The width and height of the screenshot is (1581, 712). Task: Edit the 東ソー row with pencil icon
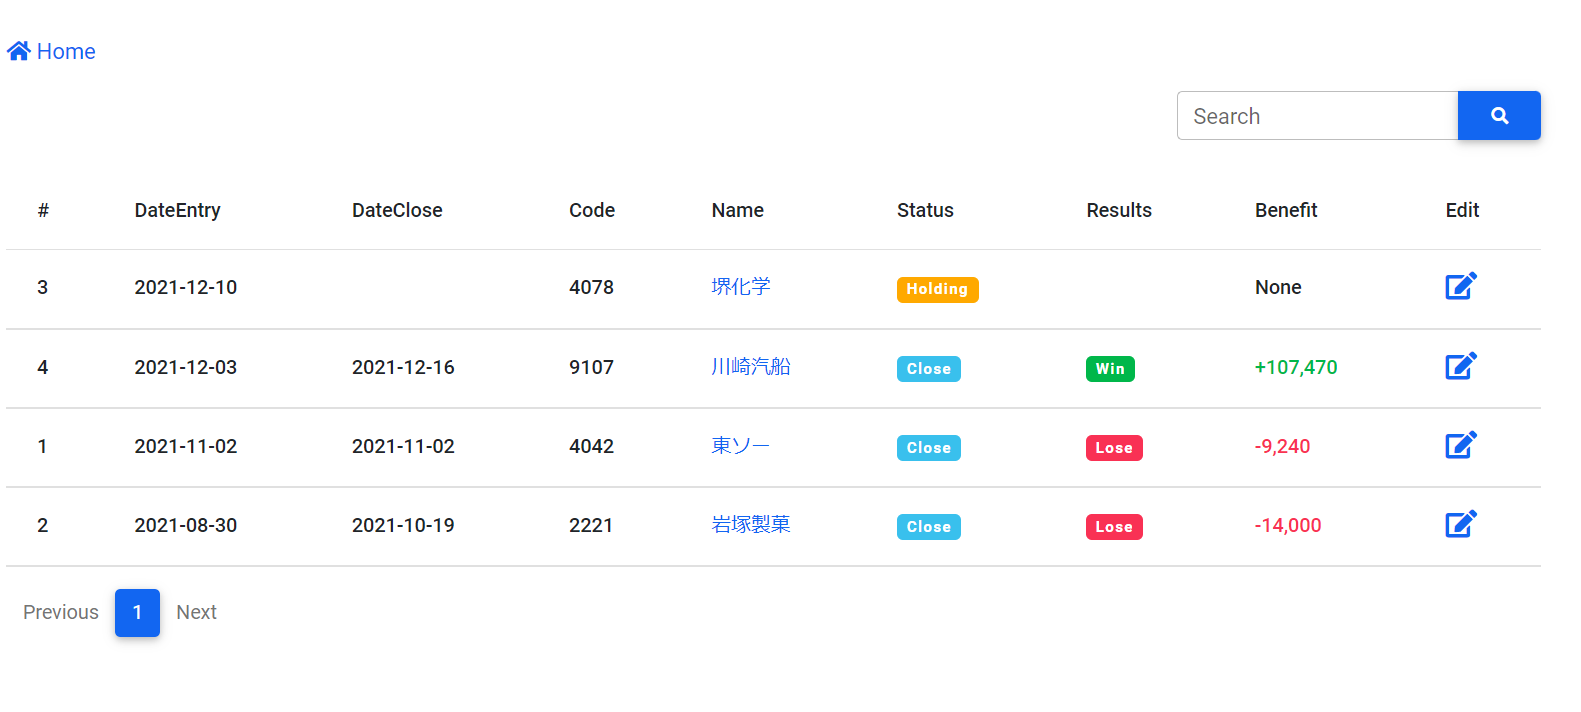point(1461,445)
